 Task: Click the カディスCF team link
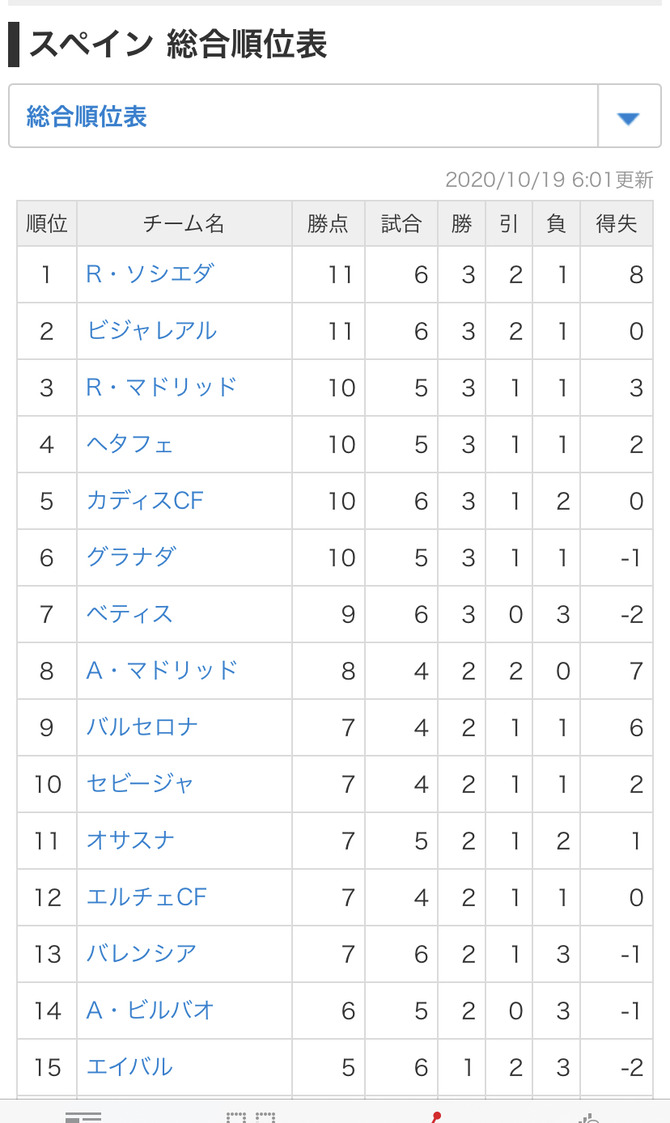click(145, 500)
